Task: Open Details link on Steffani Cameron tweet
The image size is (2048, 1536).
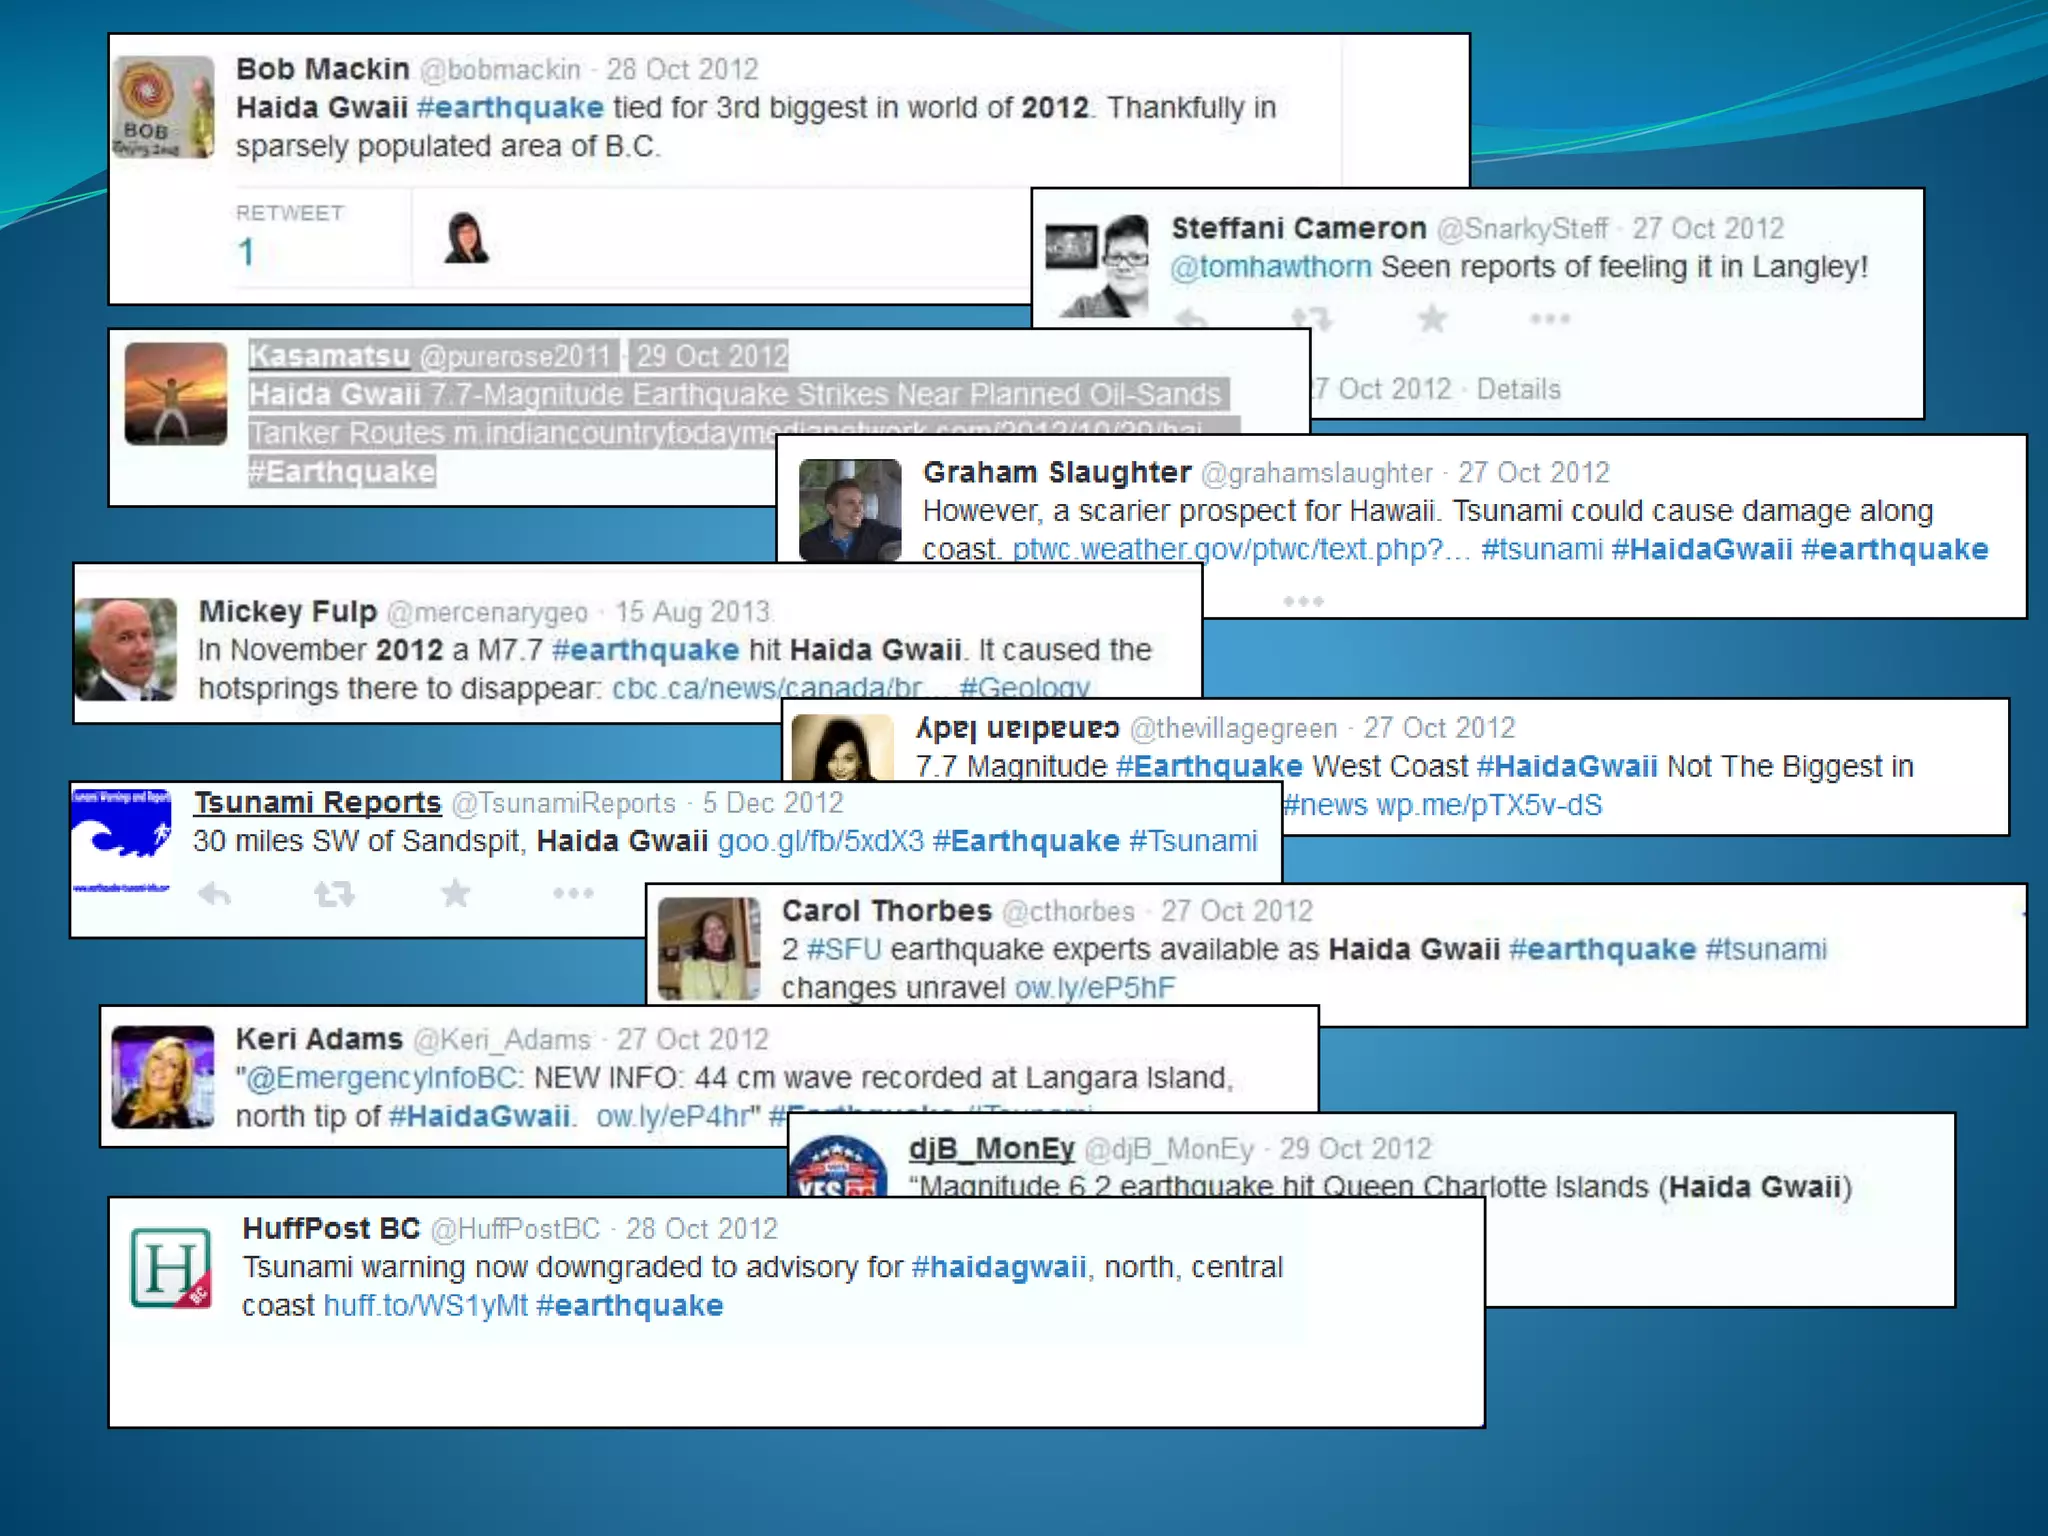Action: [x=1518, y=389]
